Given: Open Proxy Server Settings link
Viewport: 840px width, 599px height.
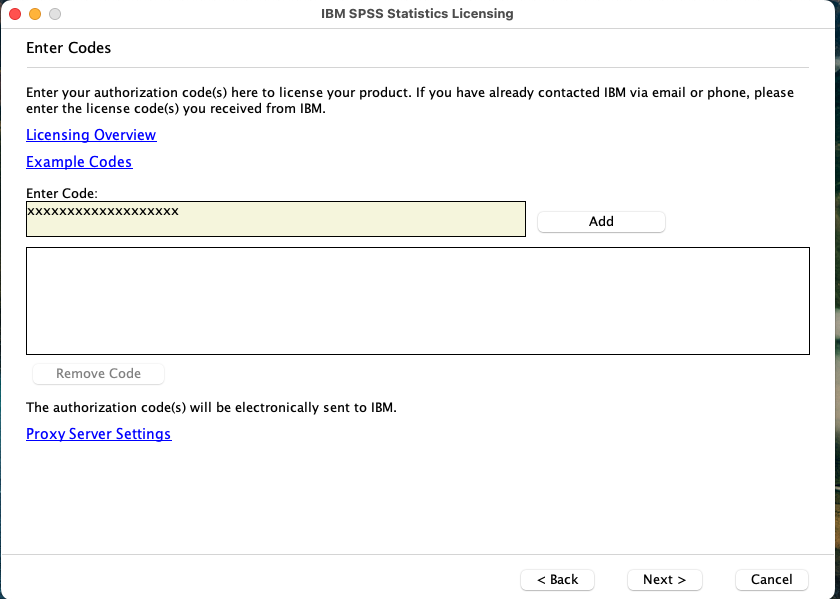Looking at the screenshot, I should (98, 434).
